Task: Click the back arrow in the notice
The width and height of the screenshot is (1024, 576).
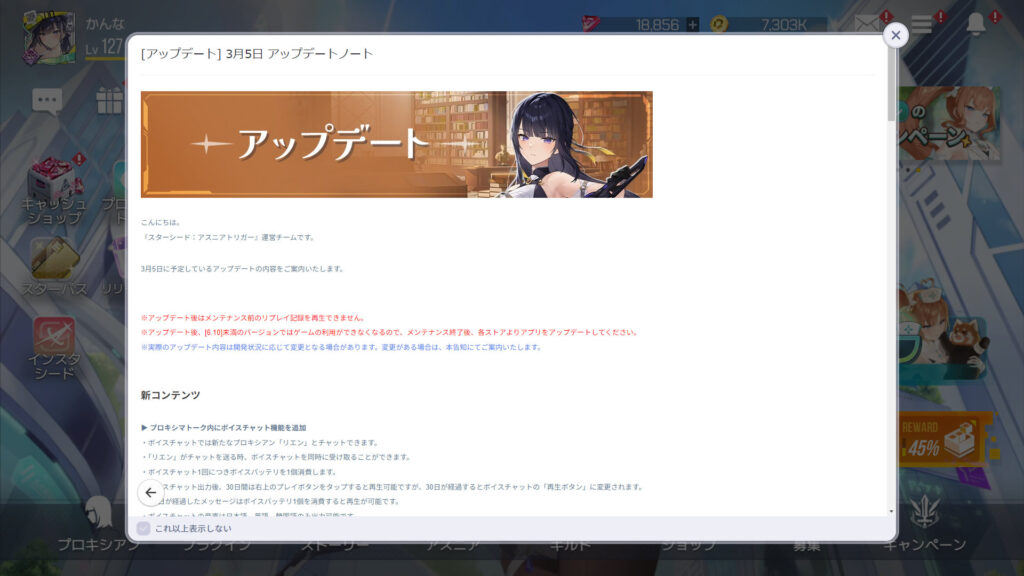Action: [x=151, y=492]
